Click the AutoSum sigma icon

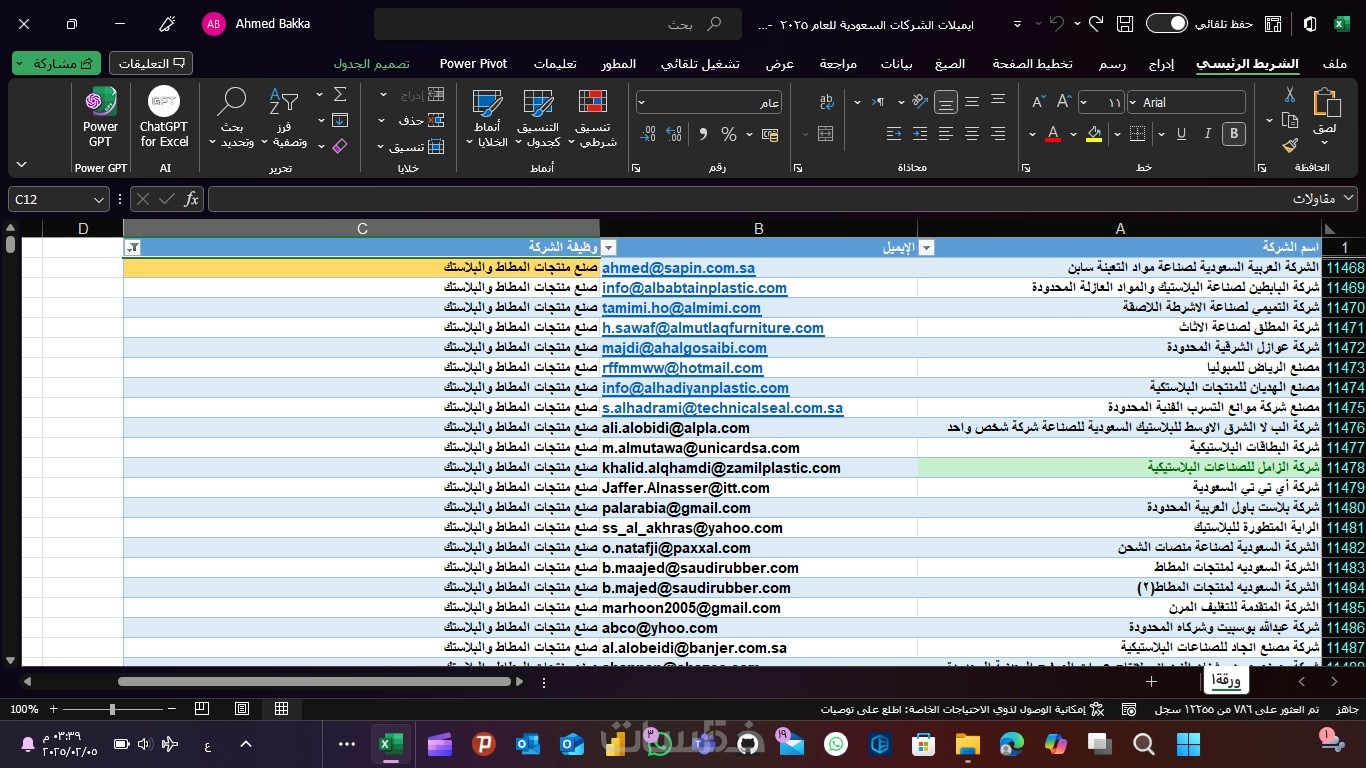point(340,94)
